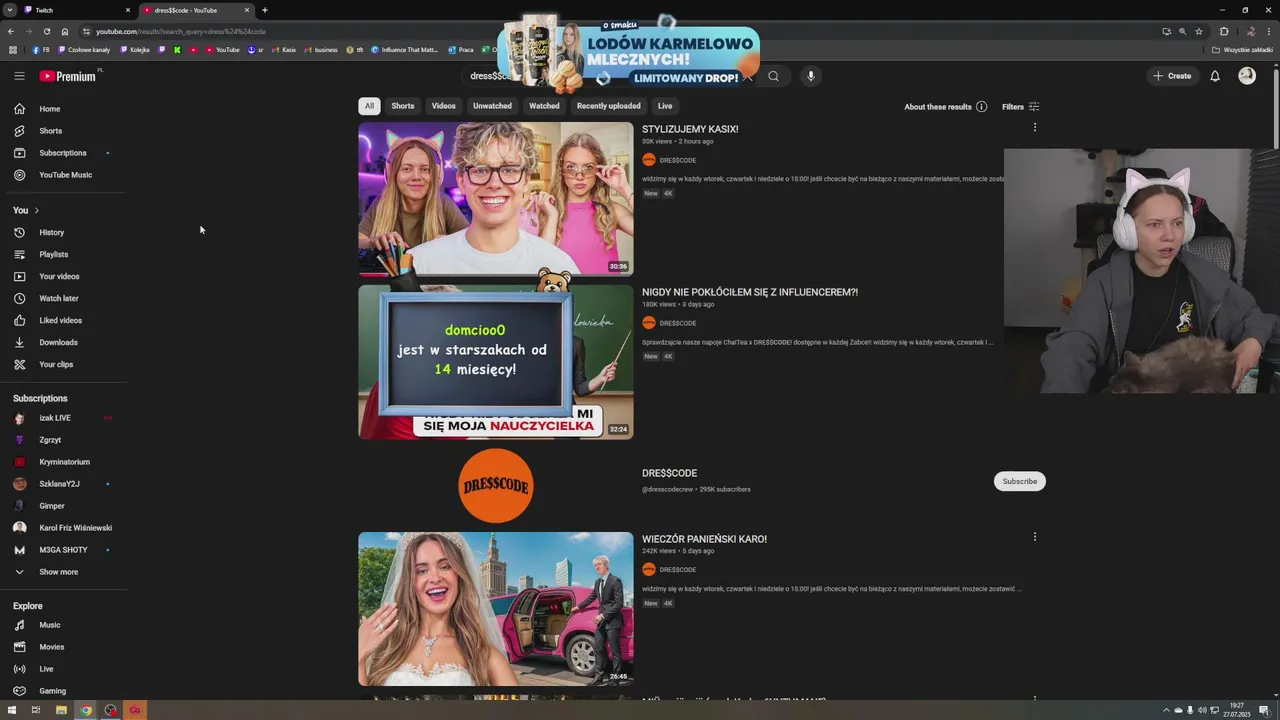
Task: Open options menu for WIECZÓR PANIEŃSKI KARO video
Action: 1035,537
